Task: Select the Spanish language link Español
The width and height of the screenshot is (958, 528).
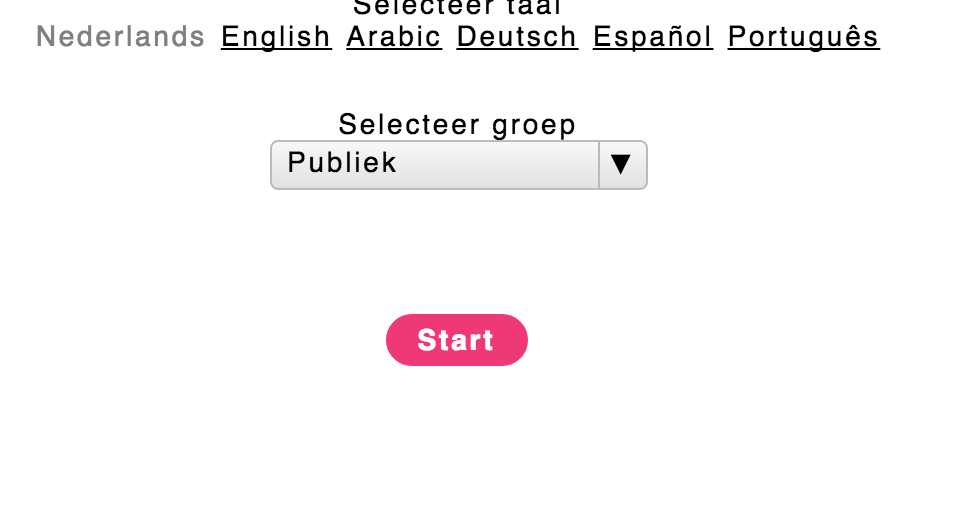Action: [653, 37]
